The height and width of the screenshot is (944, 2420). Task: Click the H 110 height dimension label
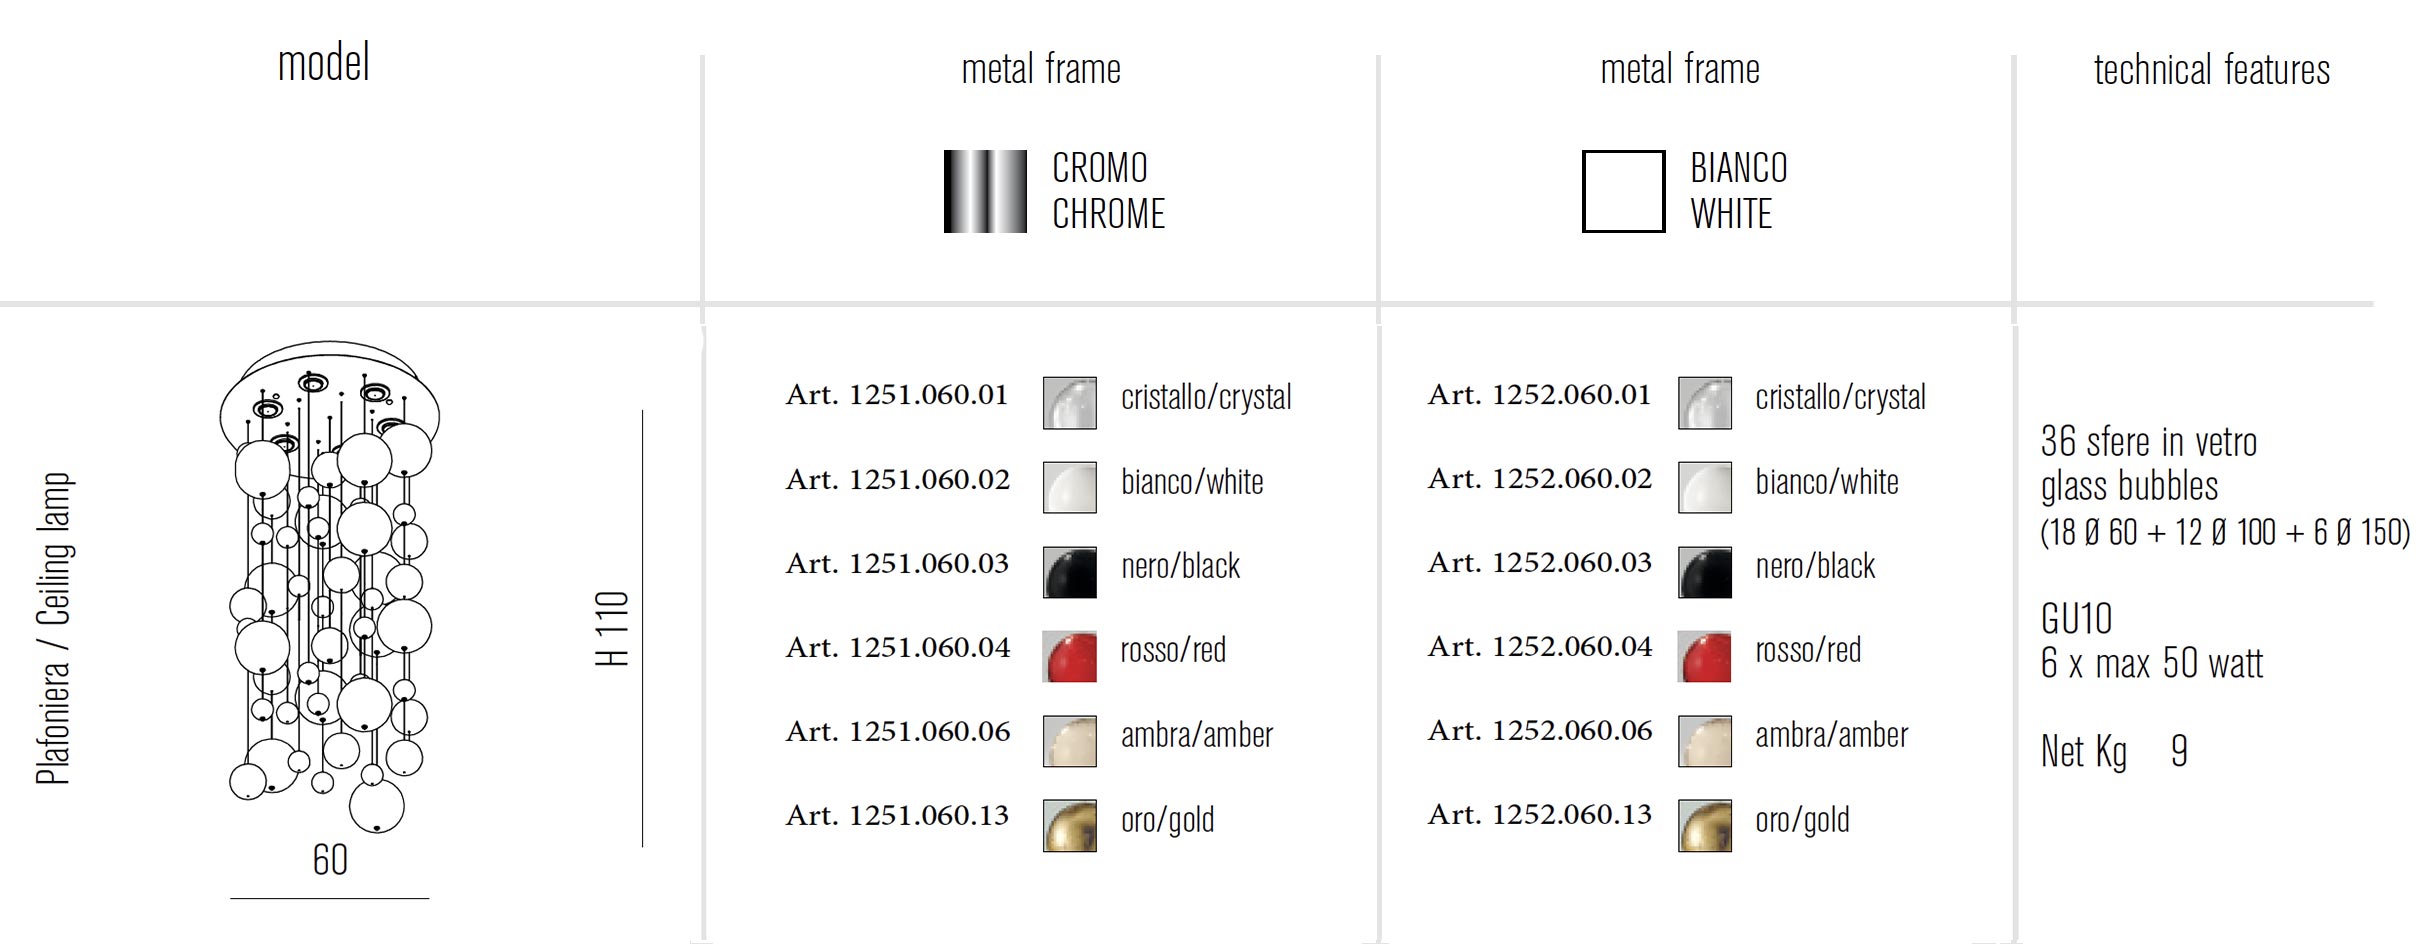click(612, 628)
